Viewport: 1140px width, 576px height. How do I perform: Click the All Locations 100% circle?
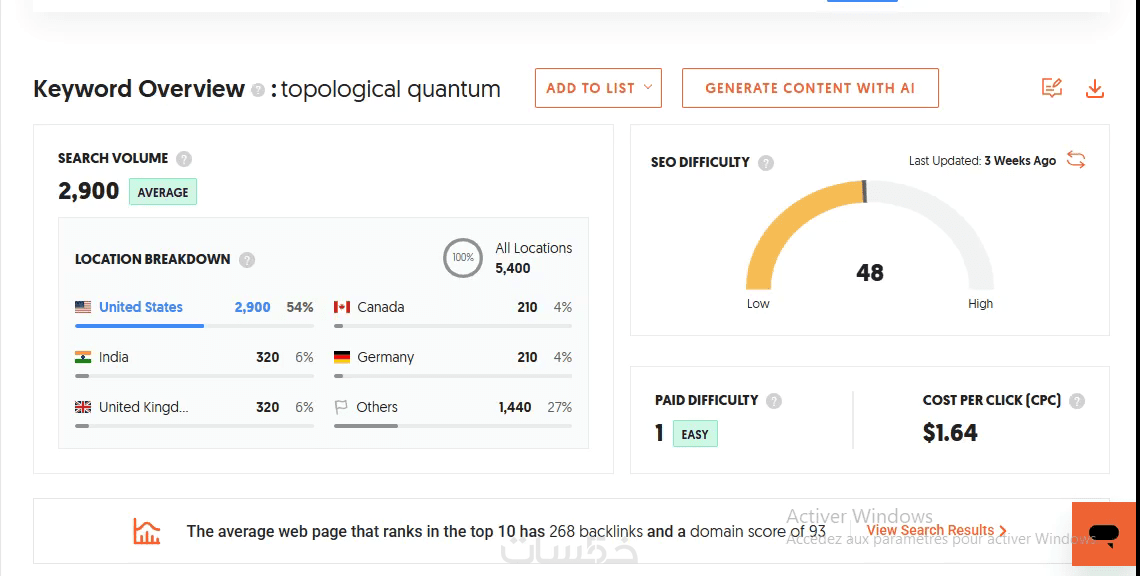(463, 258)
